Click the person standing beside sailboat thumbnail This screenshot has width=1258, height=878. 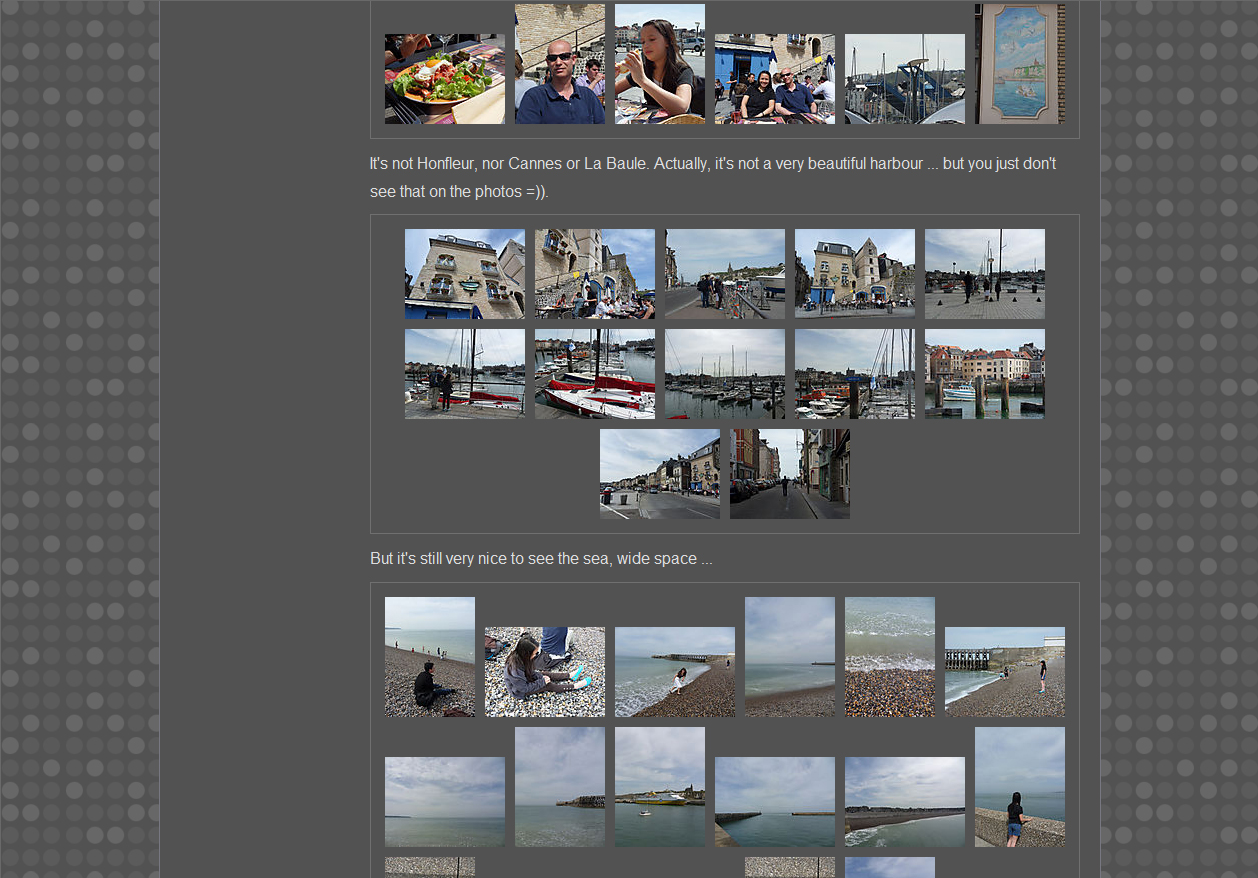(x=464, y=374)
